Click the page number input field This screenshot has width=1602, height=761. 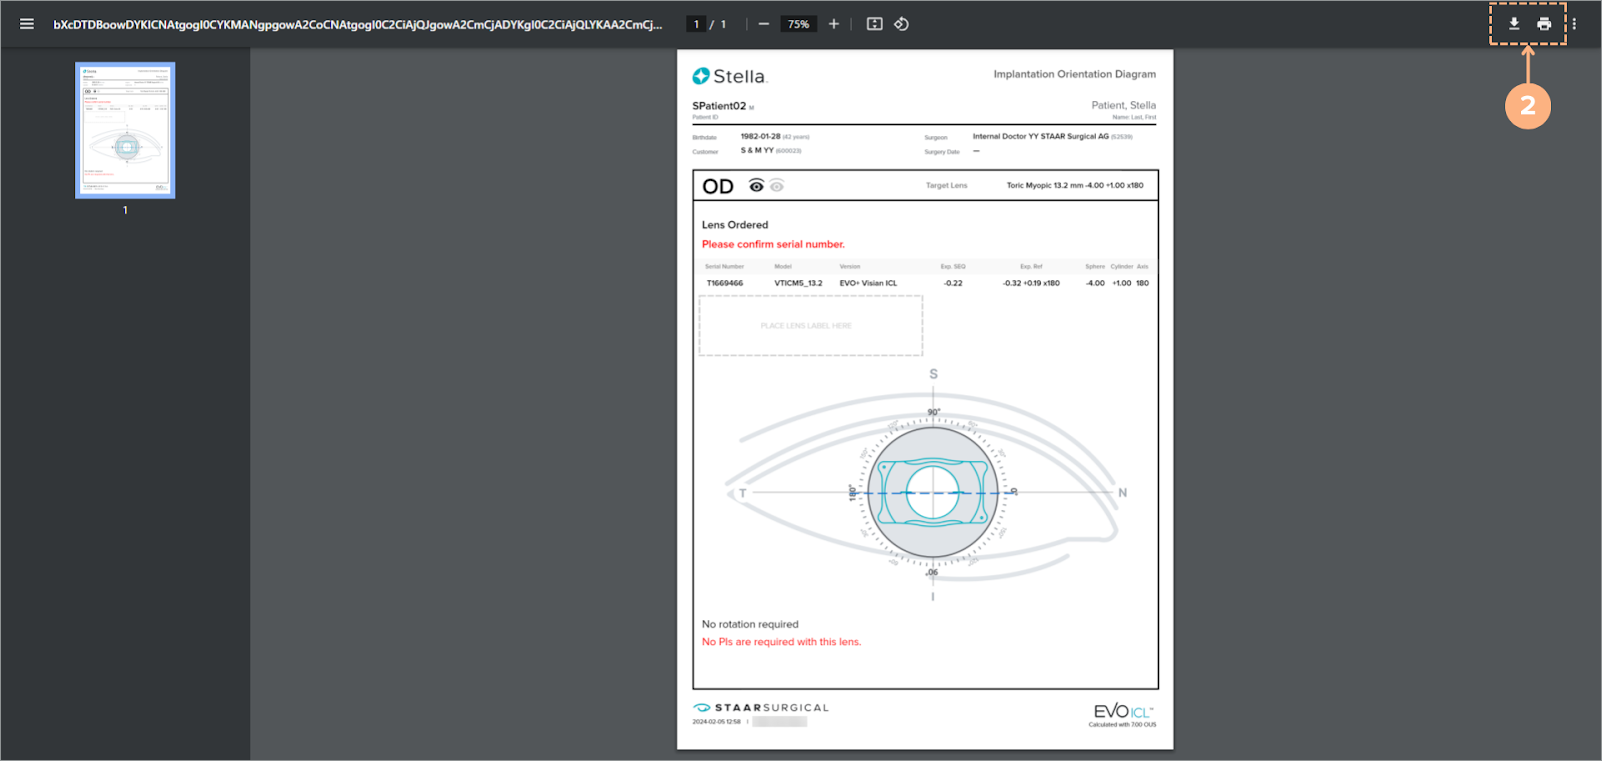click(x=696, y=24)
